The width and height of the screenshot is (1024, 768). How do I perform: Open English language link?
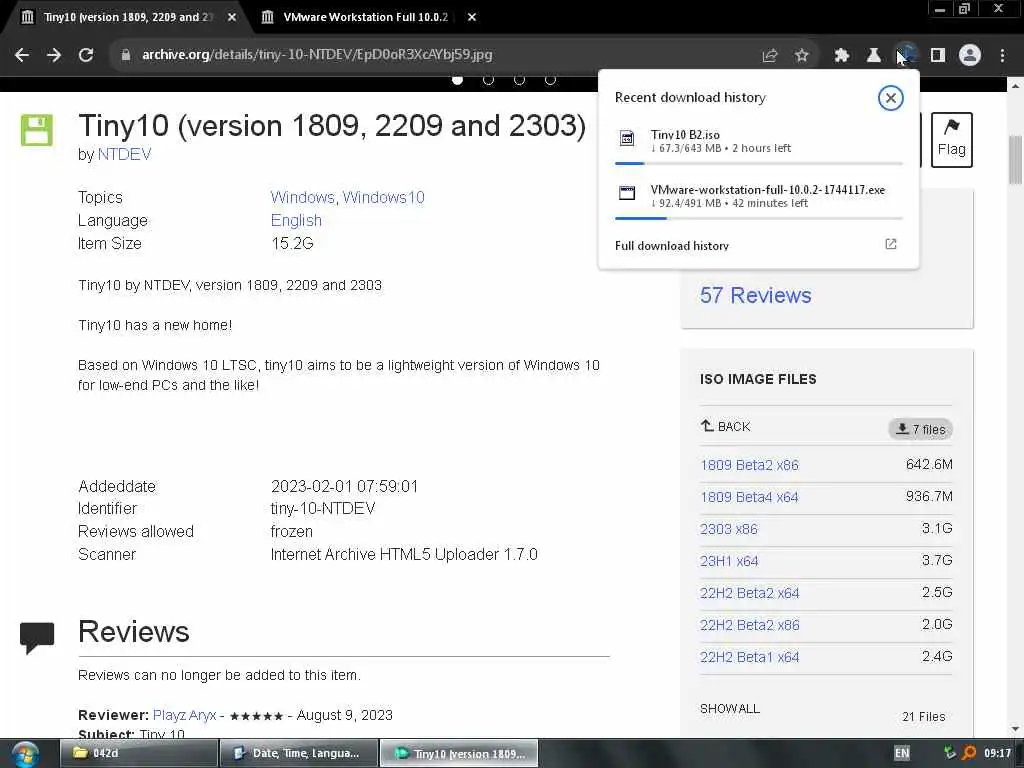[x=296, y=221]
